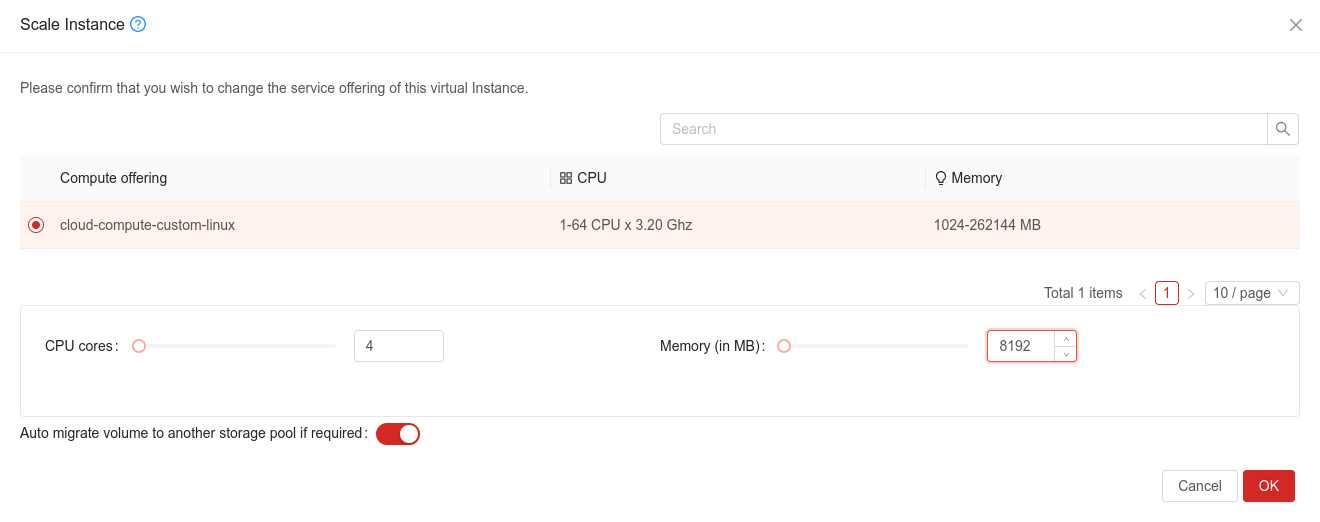Click the CPU grid icon in header

tap(566, 178)
